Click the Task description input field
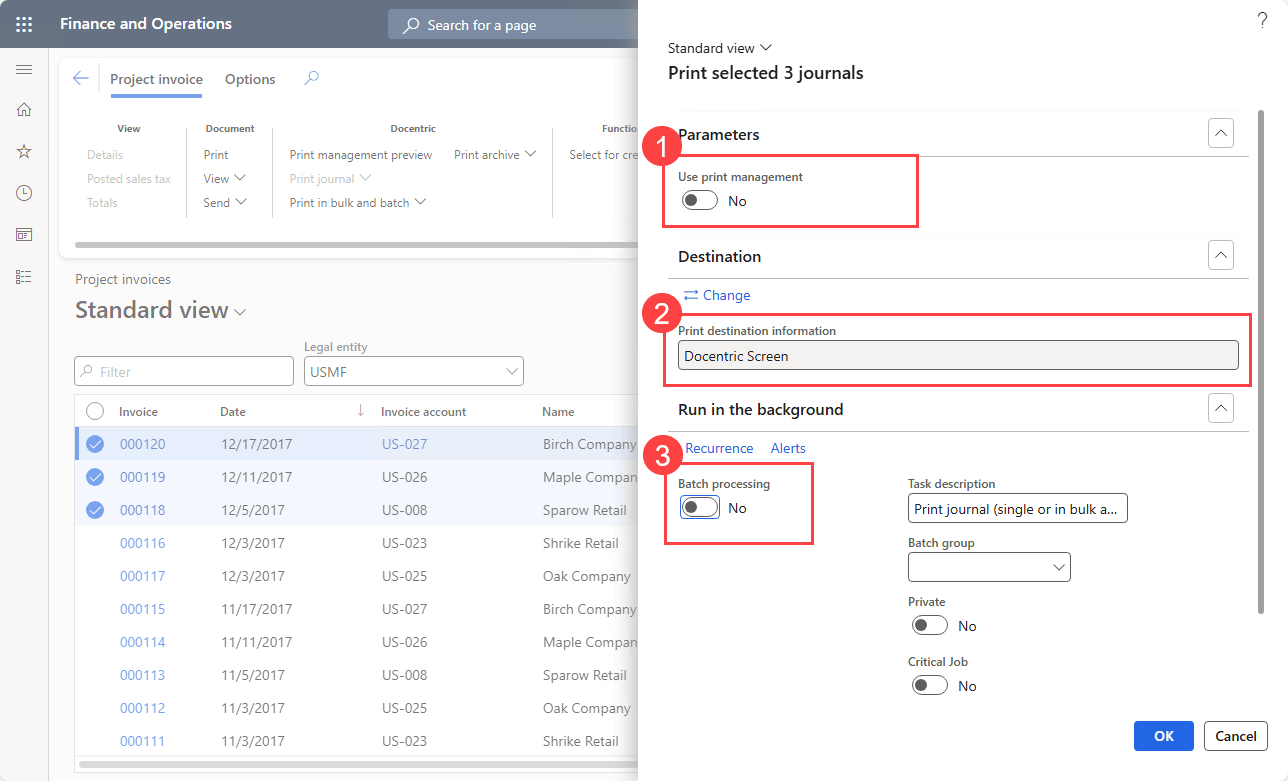This screenshot has width=1288, height=781. click(1017, 509)
